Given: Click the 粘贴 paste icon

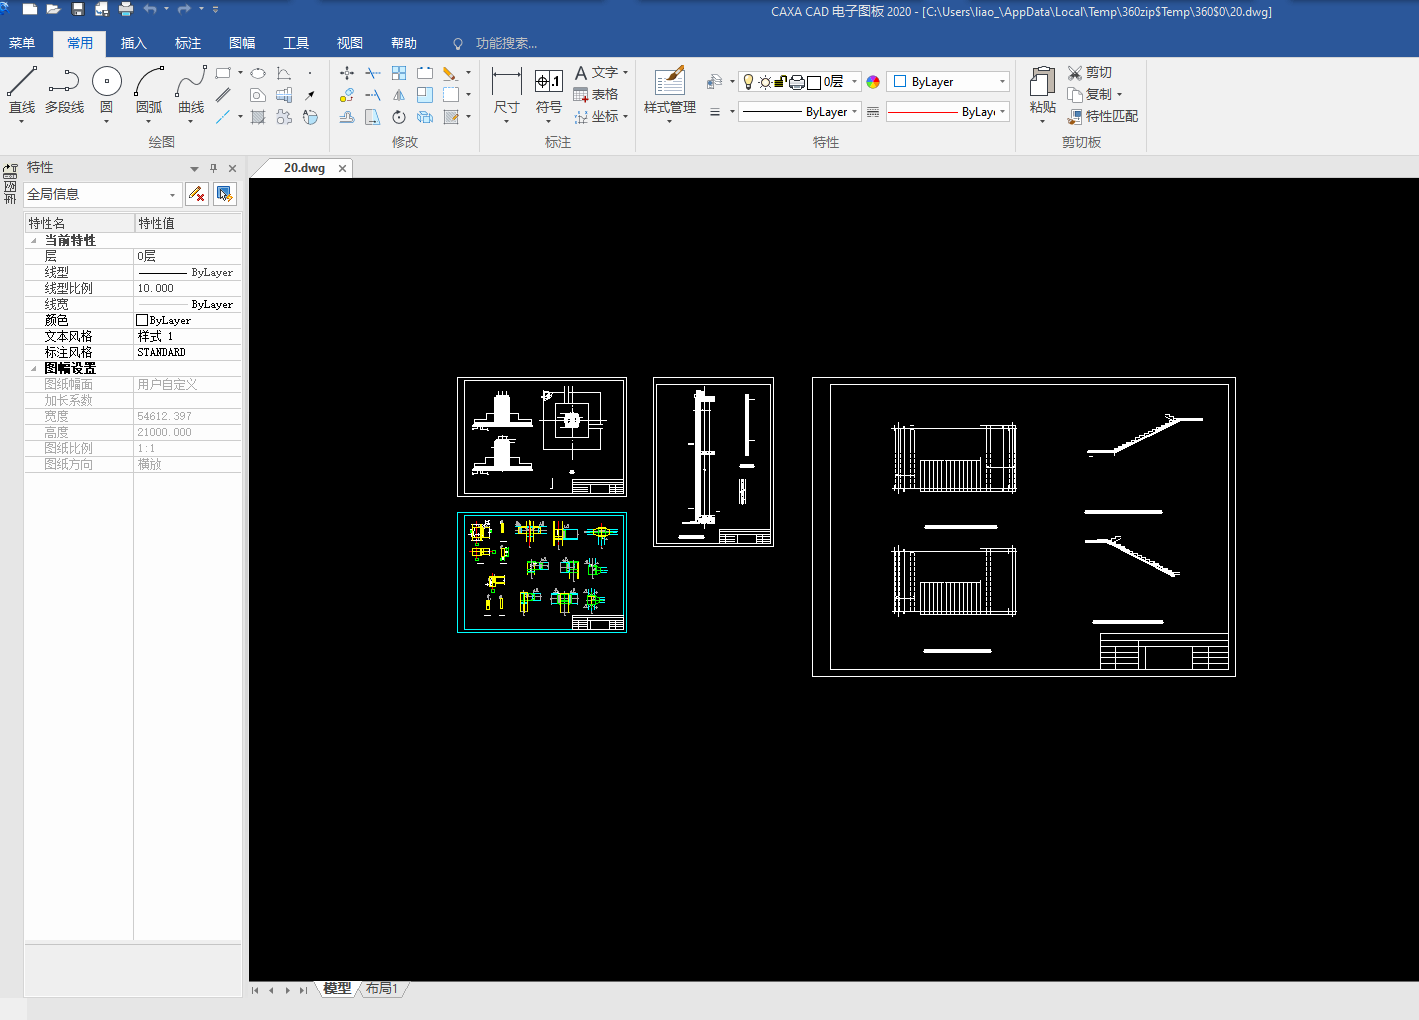Looking at the screenshot, I should (1042, 93).
